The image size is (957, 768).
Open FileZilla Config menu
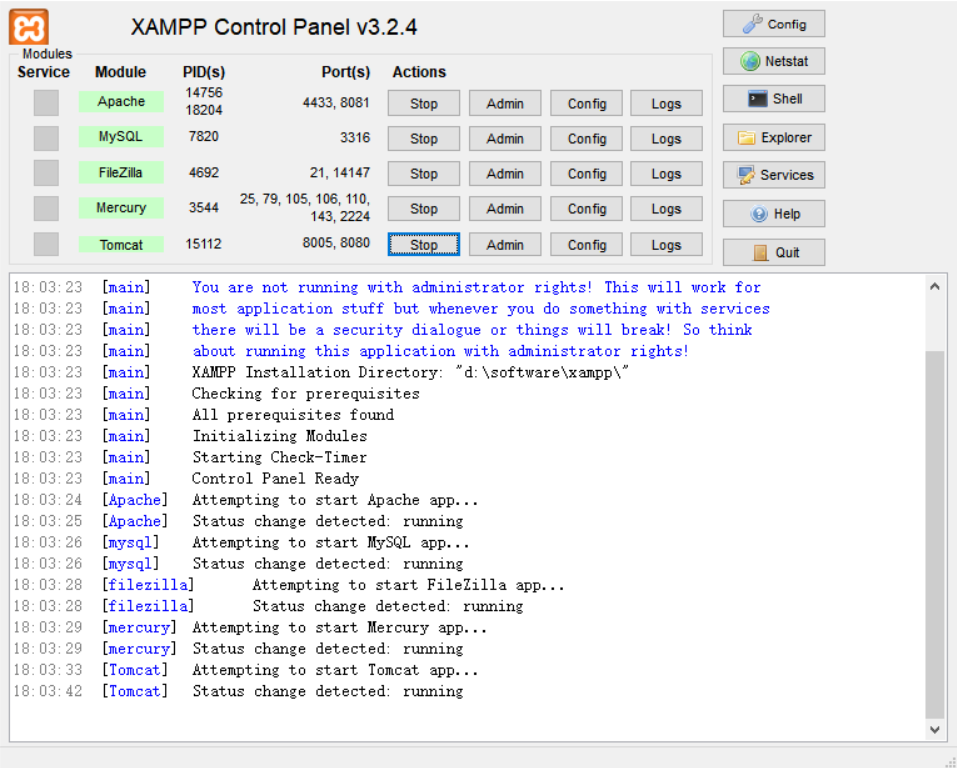(x=587, y=173)
